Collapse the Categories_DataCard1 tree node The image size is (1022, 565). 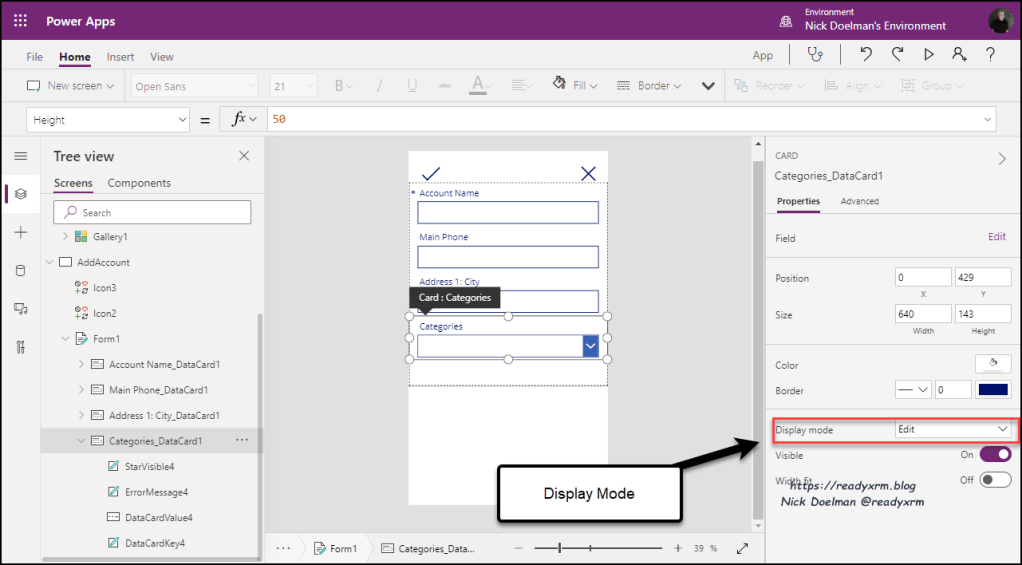[x=81, y=441]
